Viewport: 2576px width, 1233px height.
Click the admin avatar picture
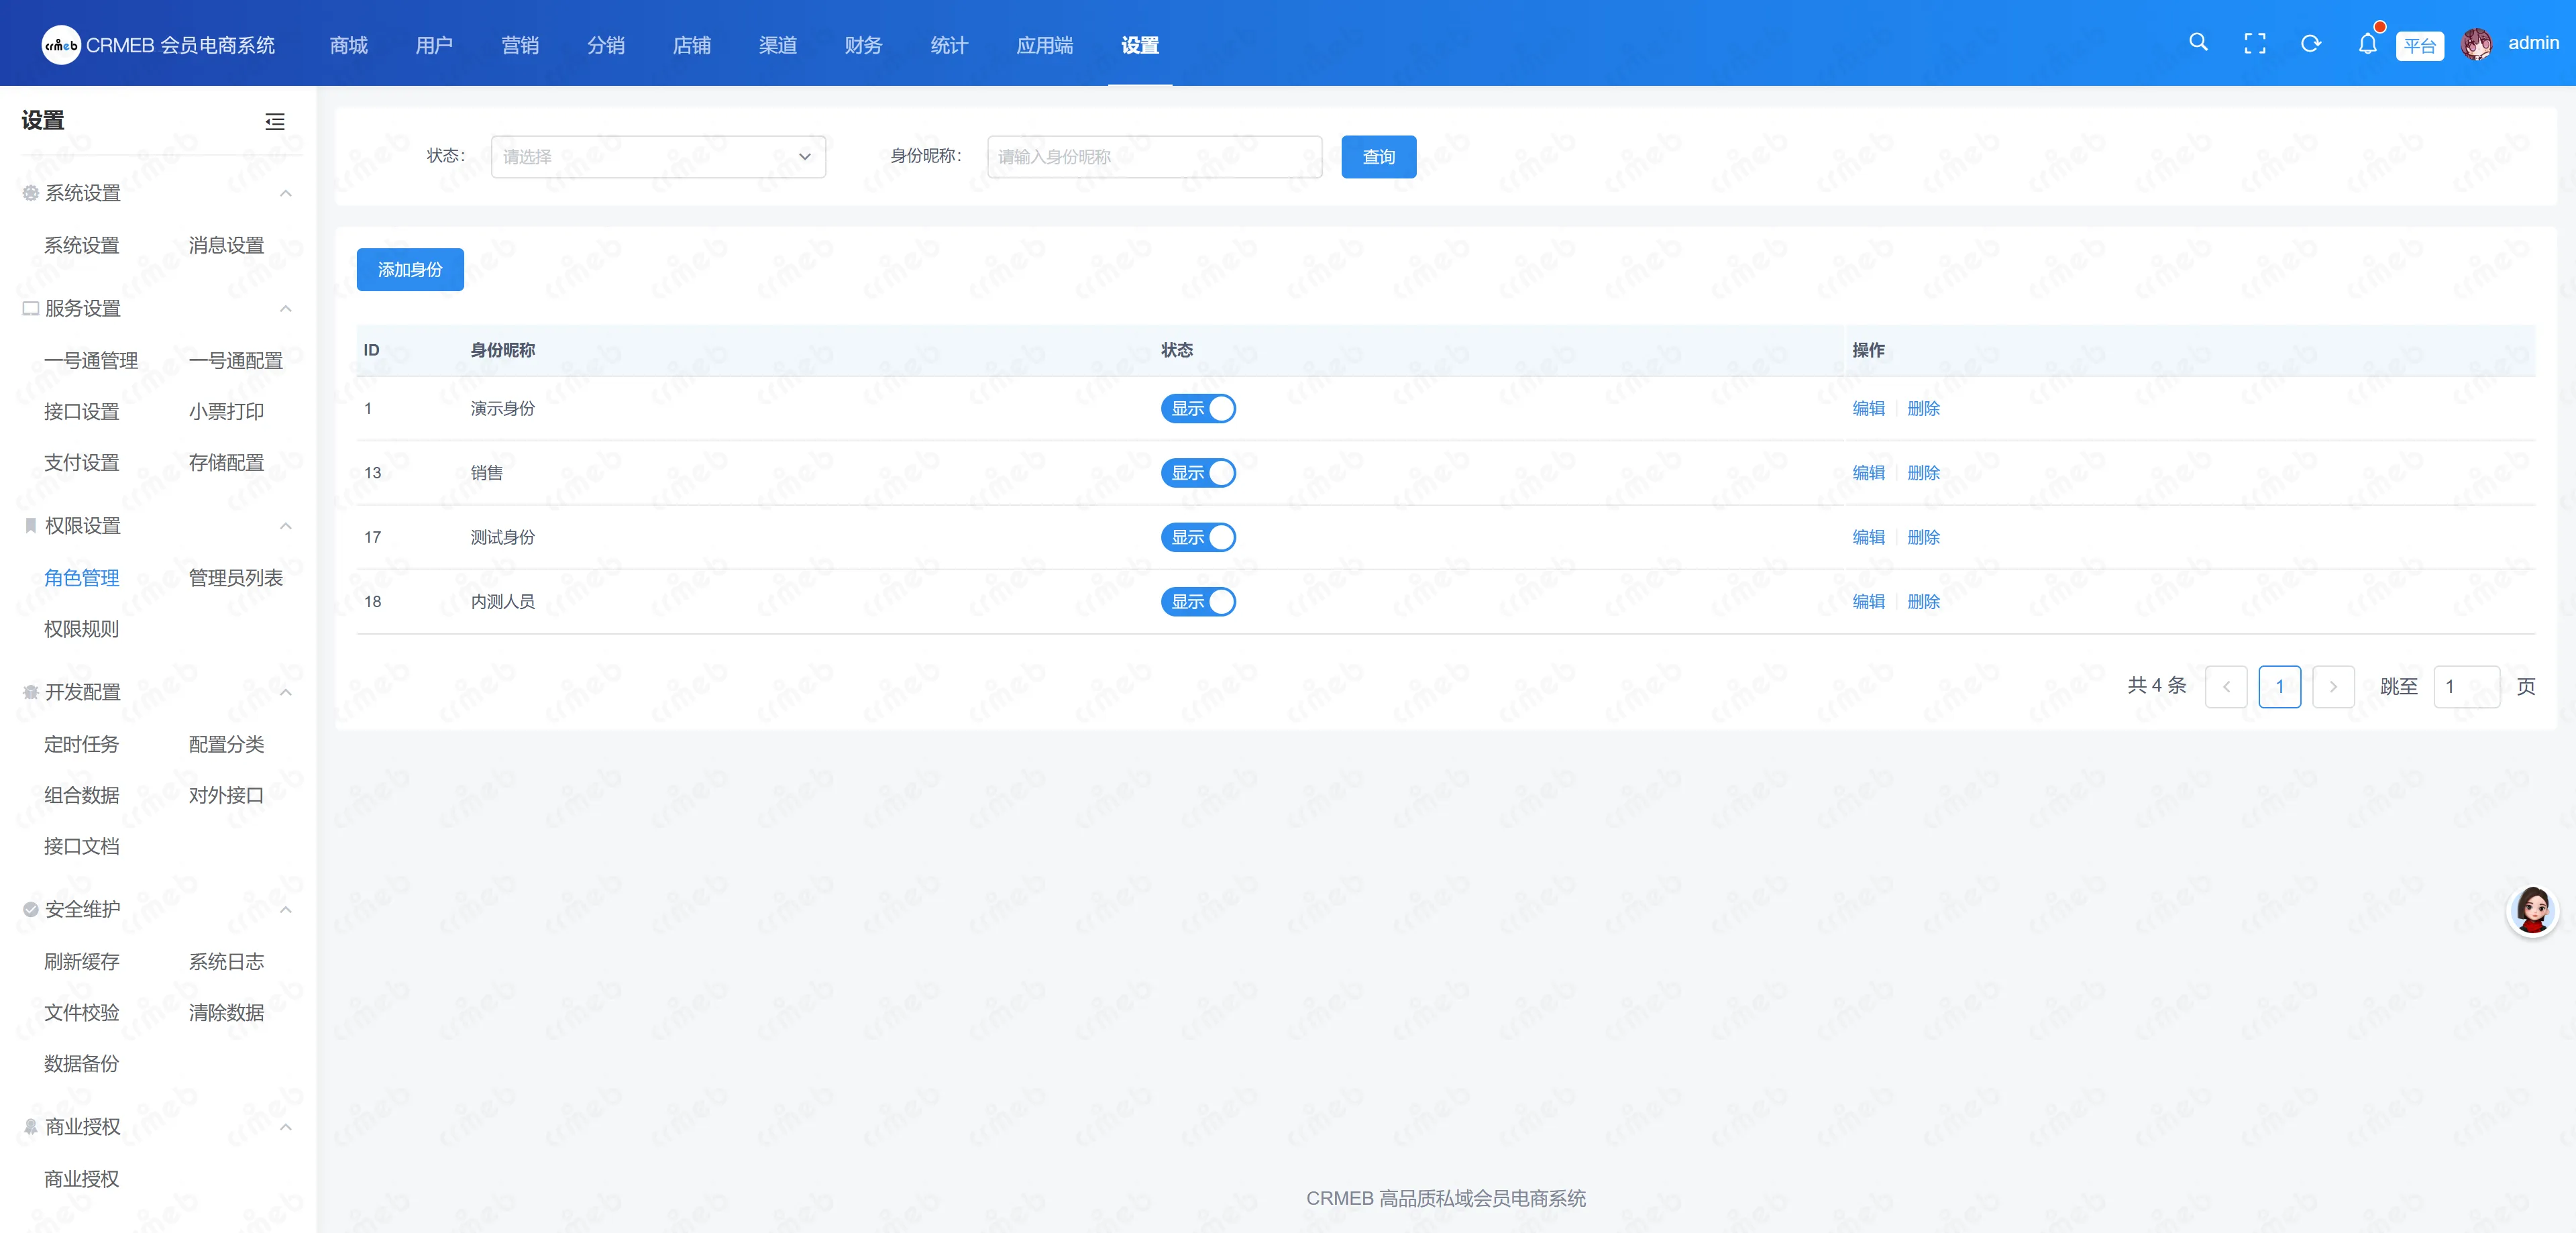coord(2477,44)
